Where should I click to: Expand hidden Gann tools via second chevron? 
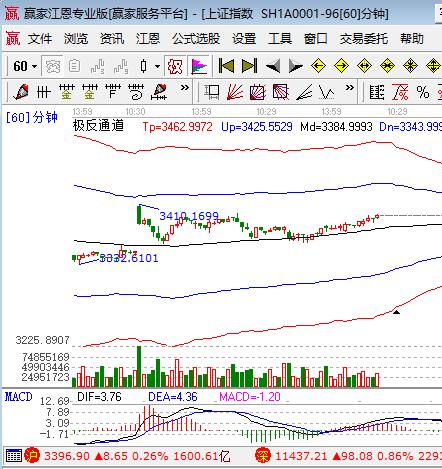[x=349, y=88]
